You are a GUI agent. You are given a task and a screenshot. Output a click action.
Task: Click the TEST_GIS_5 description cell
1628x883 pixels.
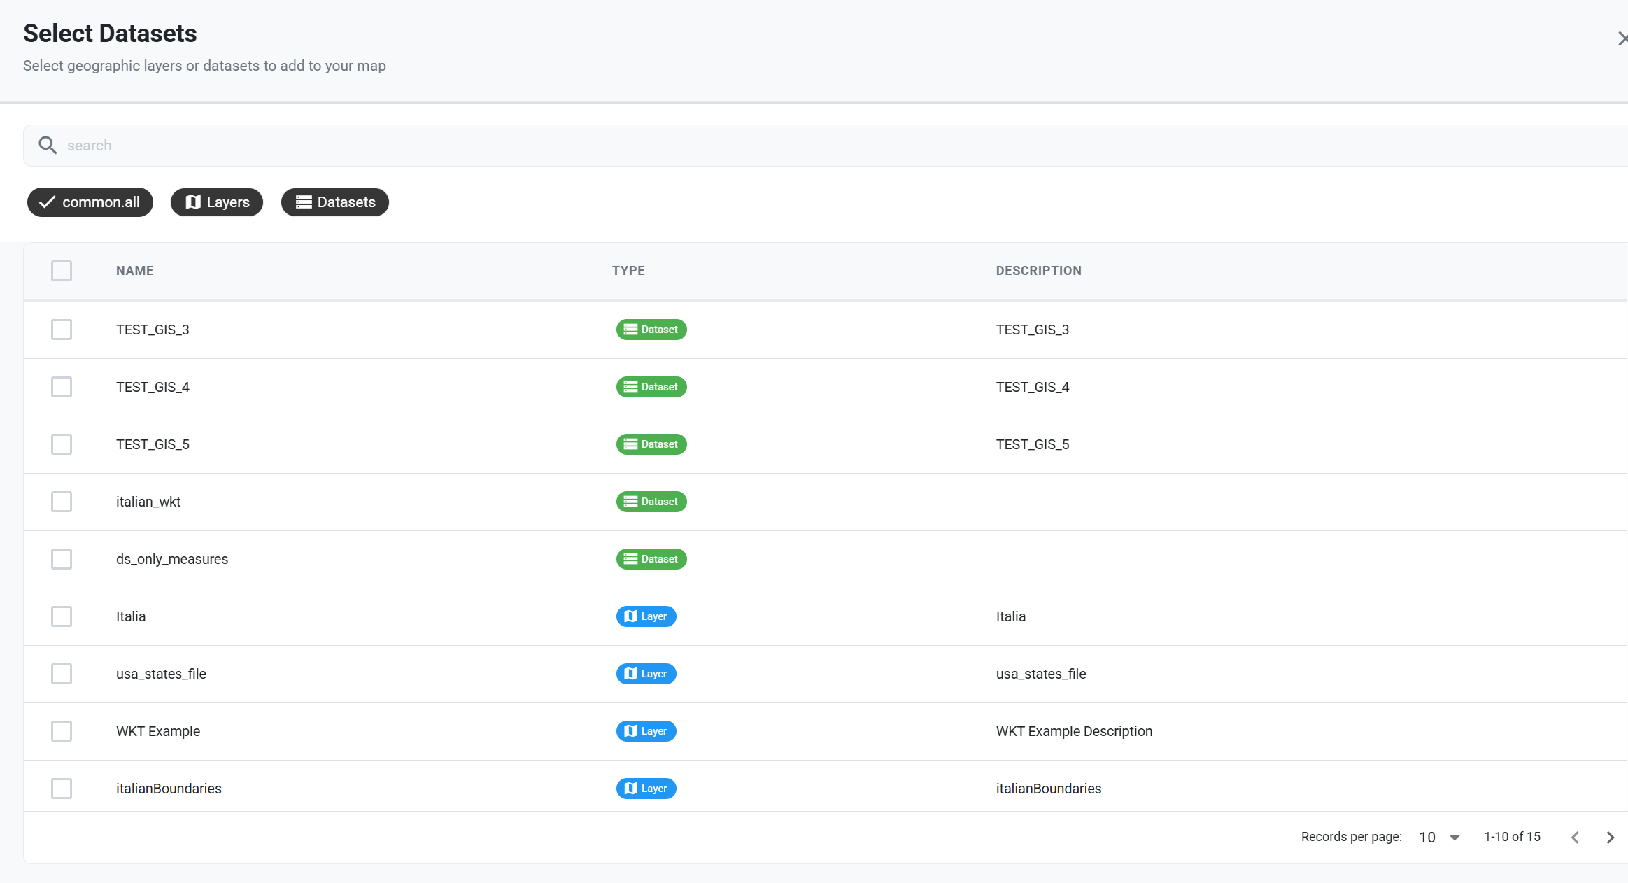coord(1033,444)
